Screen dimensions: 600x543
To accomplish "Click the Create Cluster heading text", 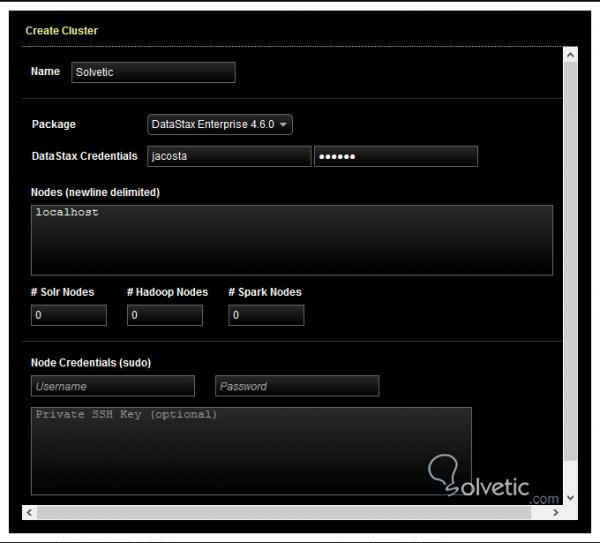I will point(62,31).
